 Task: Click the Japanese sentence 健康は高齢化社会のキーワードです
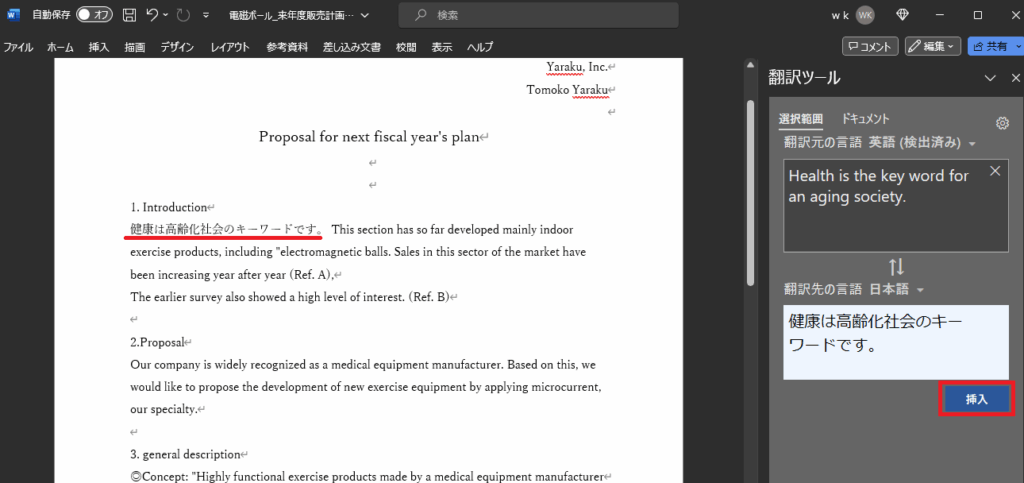point(225,230)
